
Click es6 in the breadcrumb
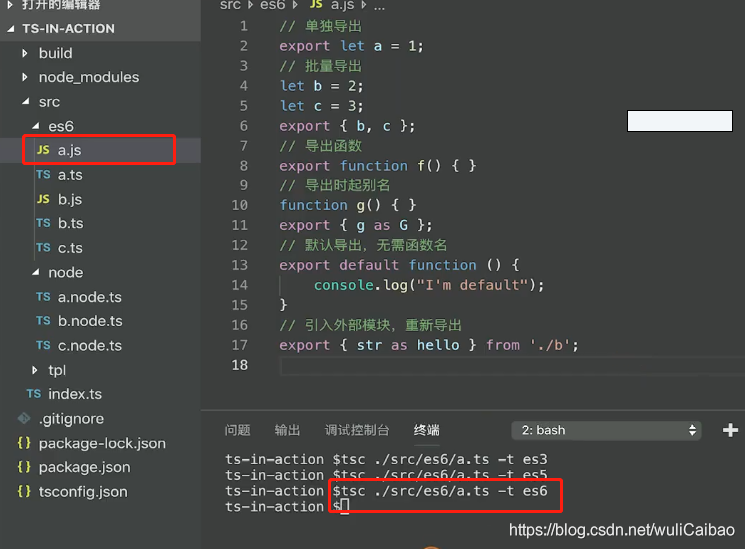(272, 5)
